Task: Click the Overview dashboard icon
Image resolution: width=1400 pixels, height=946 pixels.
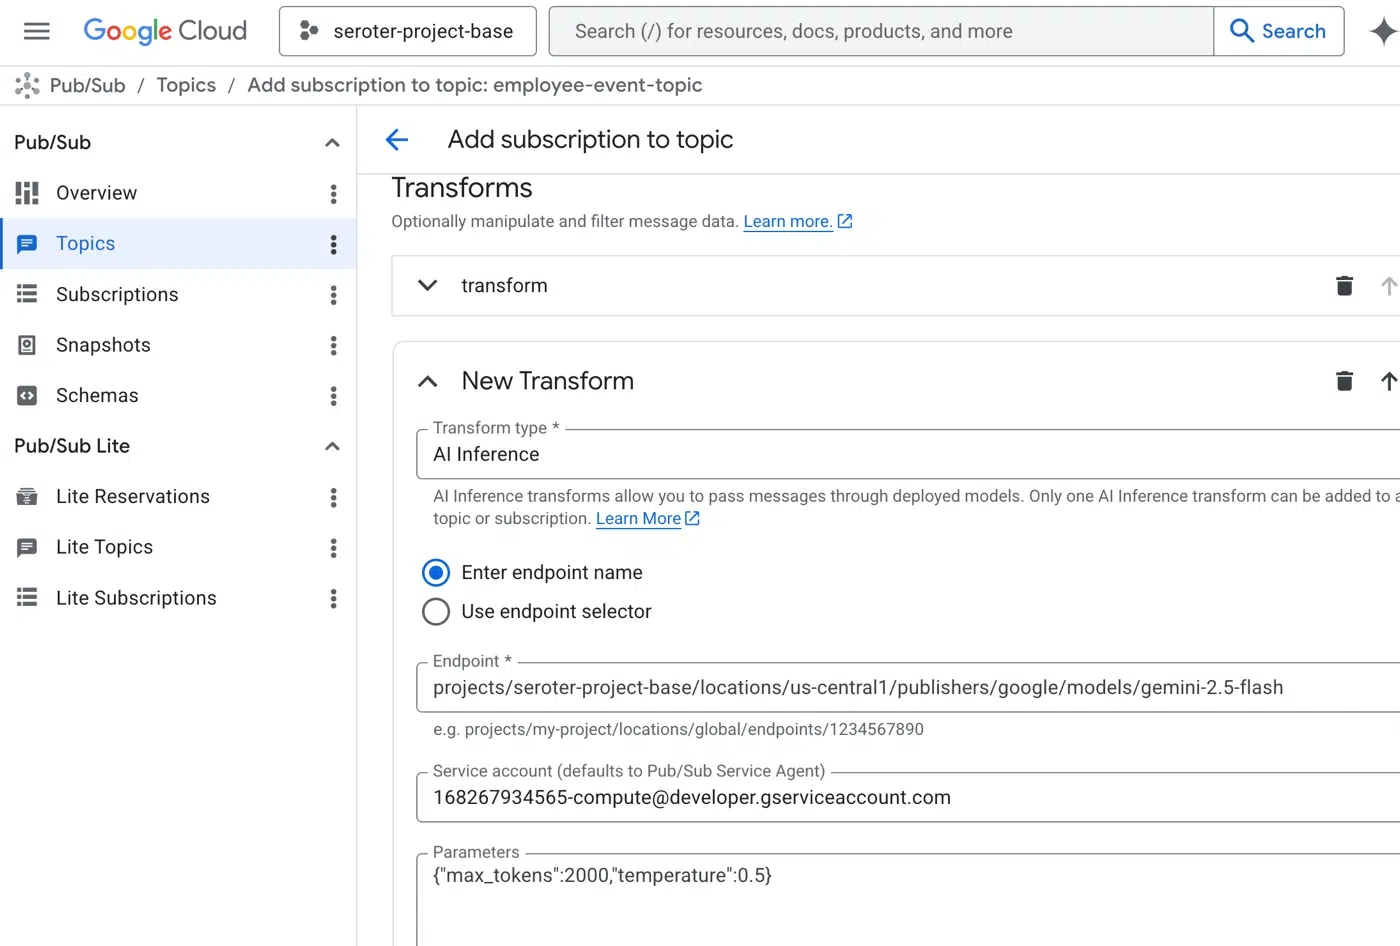Action: tap(27, 193)
